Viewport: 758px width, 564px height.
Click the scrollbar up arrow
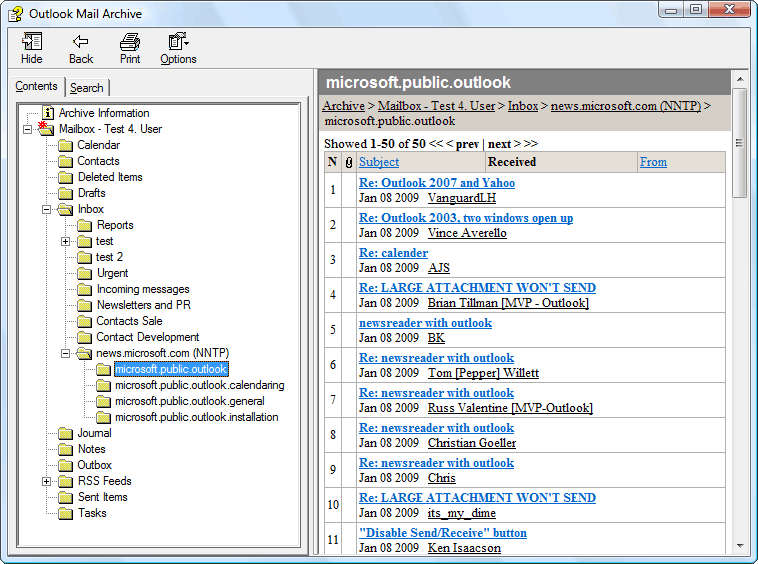point(740,78)
